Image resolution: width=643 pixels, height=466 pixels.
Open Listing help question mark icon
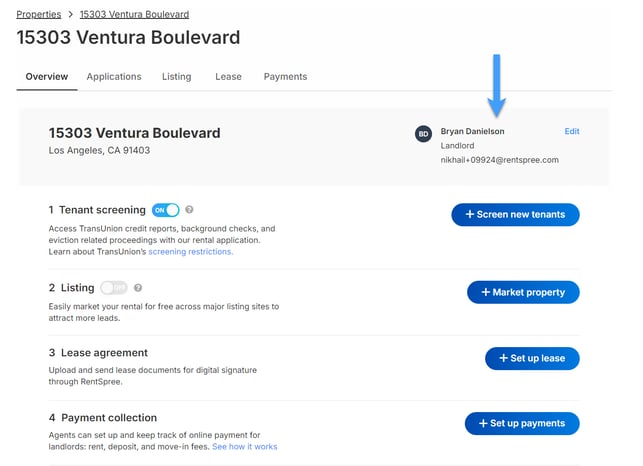(138, 288)
